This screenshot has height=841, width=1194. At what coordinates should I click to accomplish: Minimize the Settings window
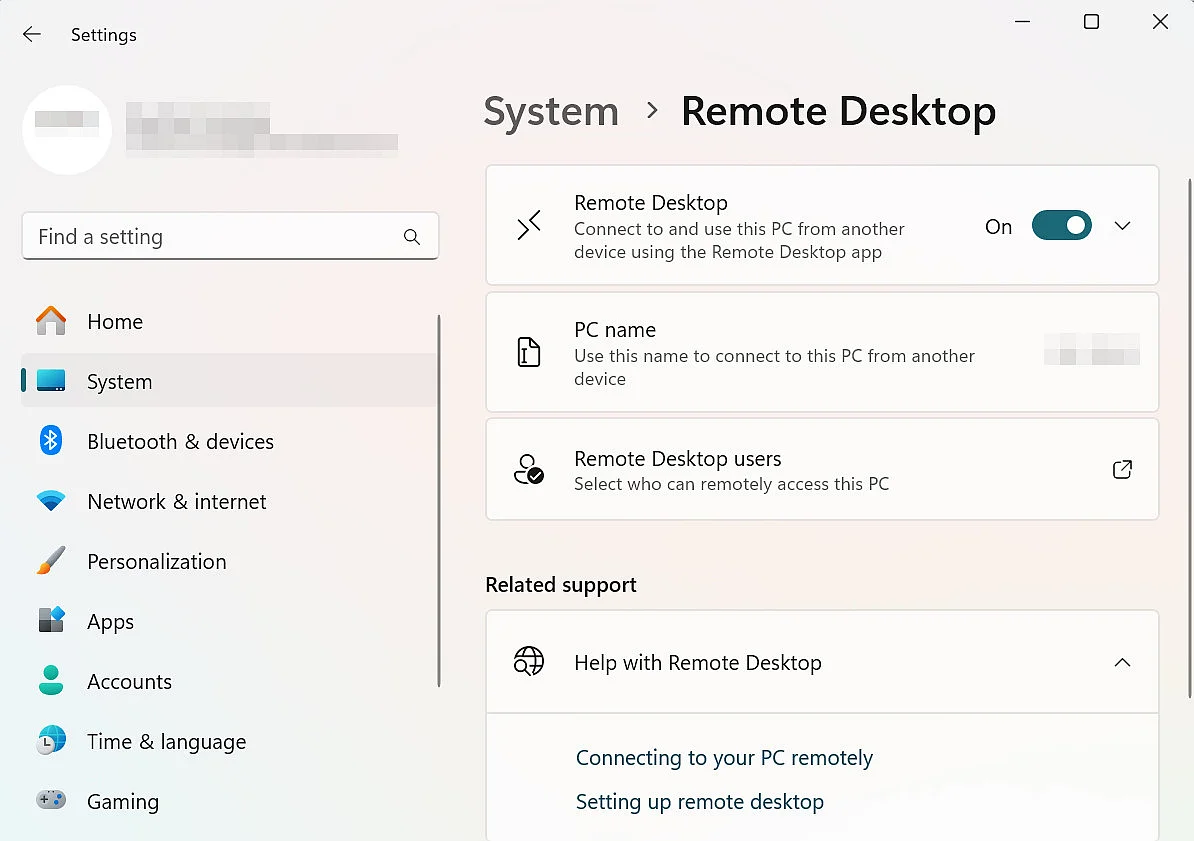1022,21
